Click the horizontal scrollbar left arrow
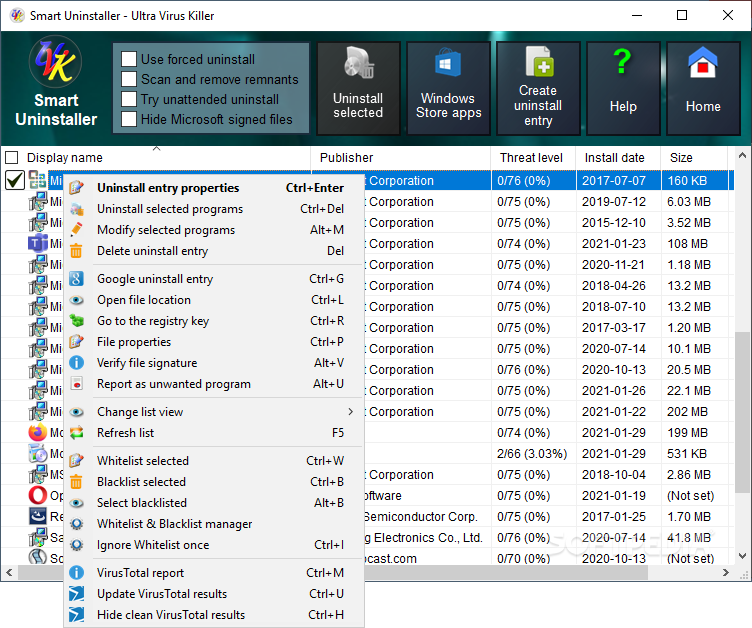The height and width of the screenshot is (628, 752). pyautogui.click(x=9, y=572)
